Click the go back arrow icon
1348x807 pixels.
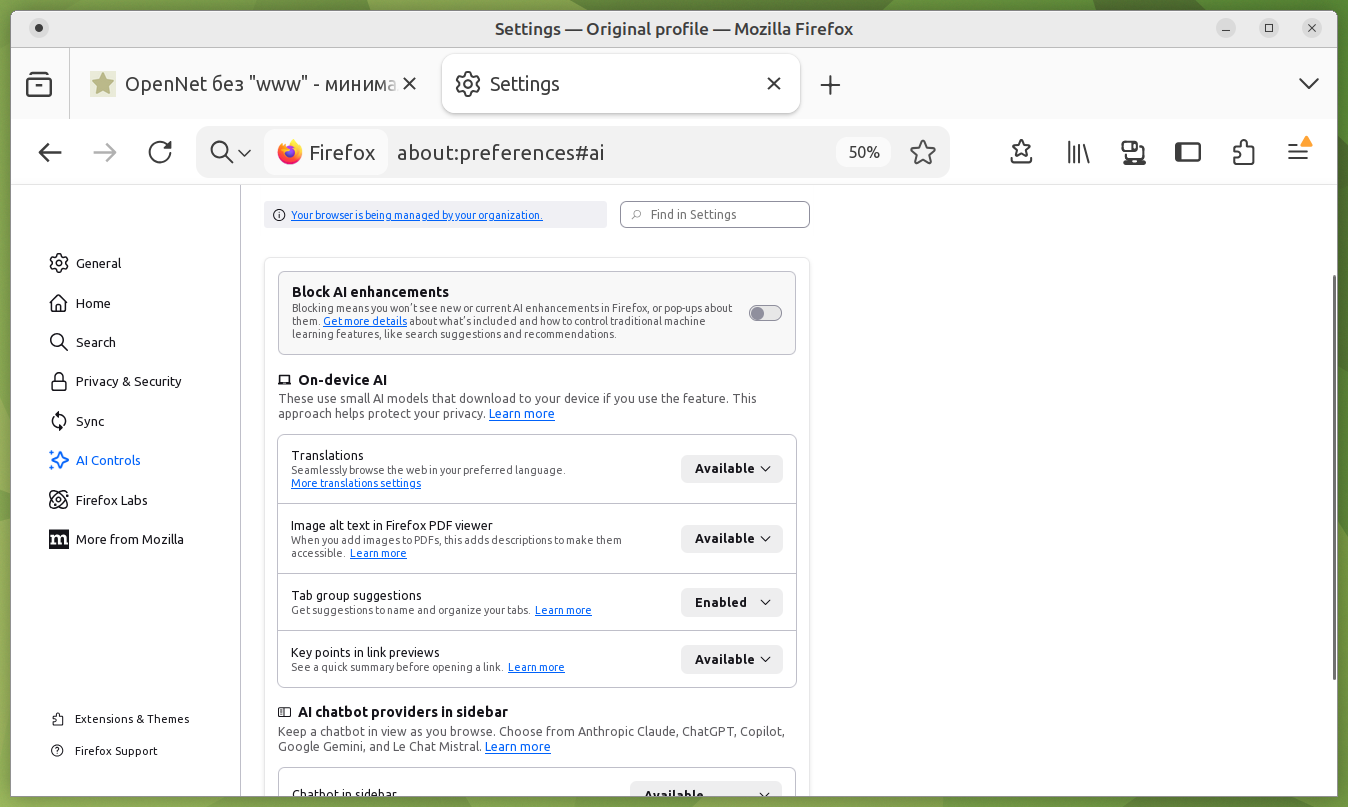(x=50, y=152)
